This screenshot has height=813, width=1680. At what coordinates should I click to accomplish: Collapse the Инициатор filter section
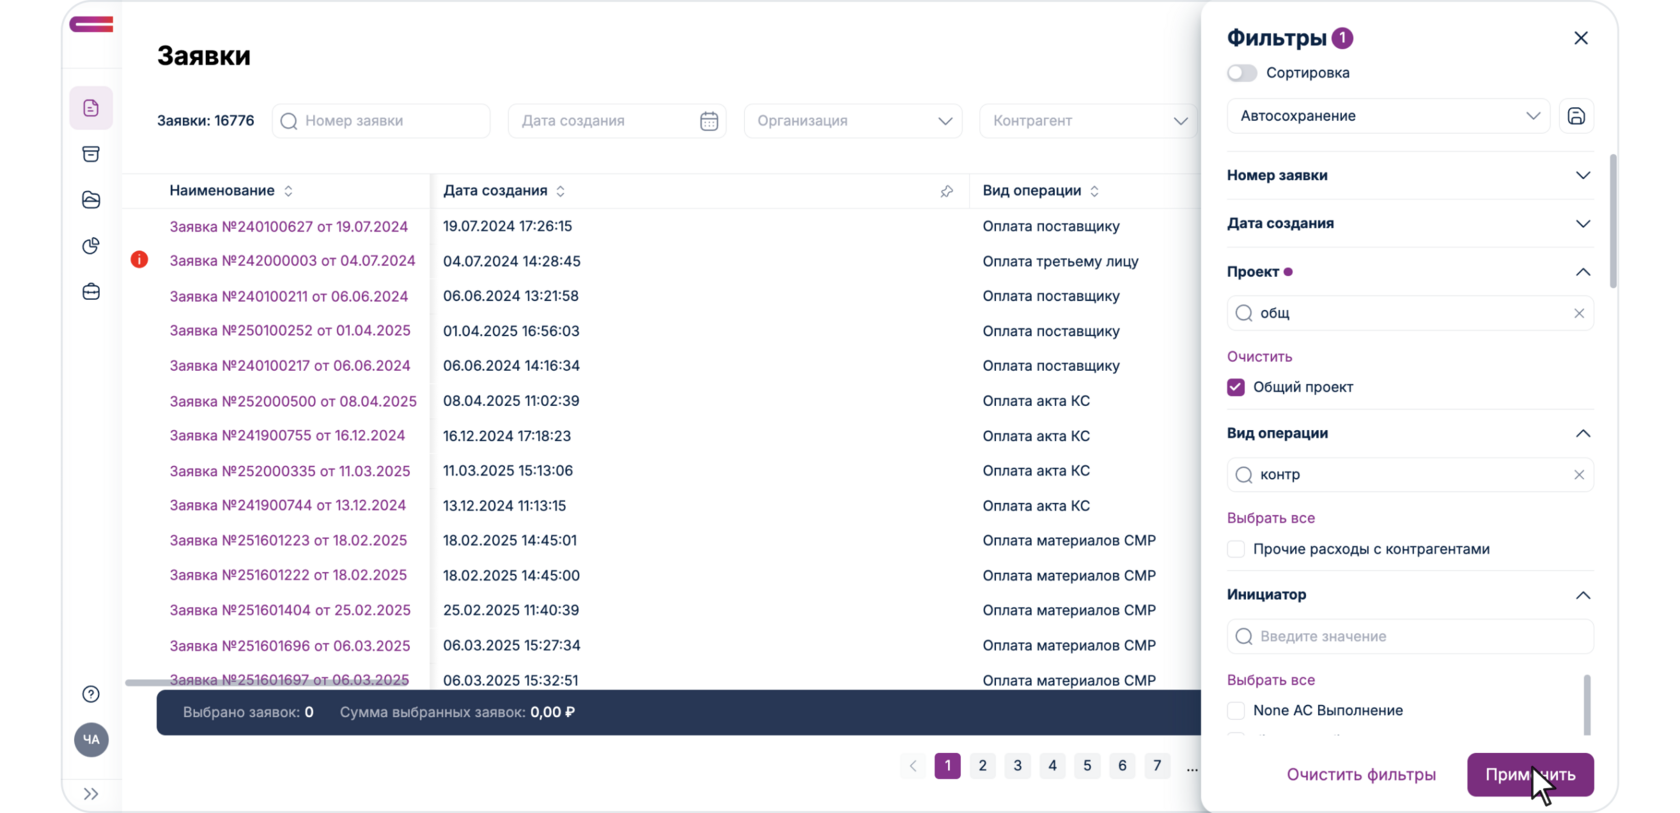[1583, 595]
